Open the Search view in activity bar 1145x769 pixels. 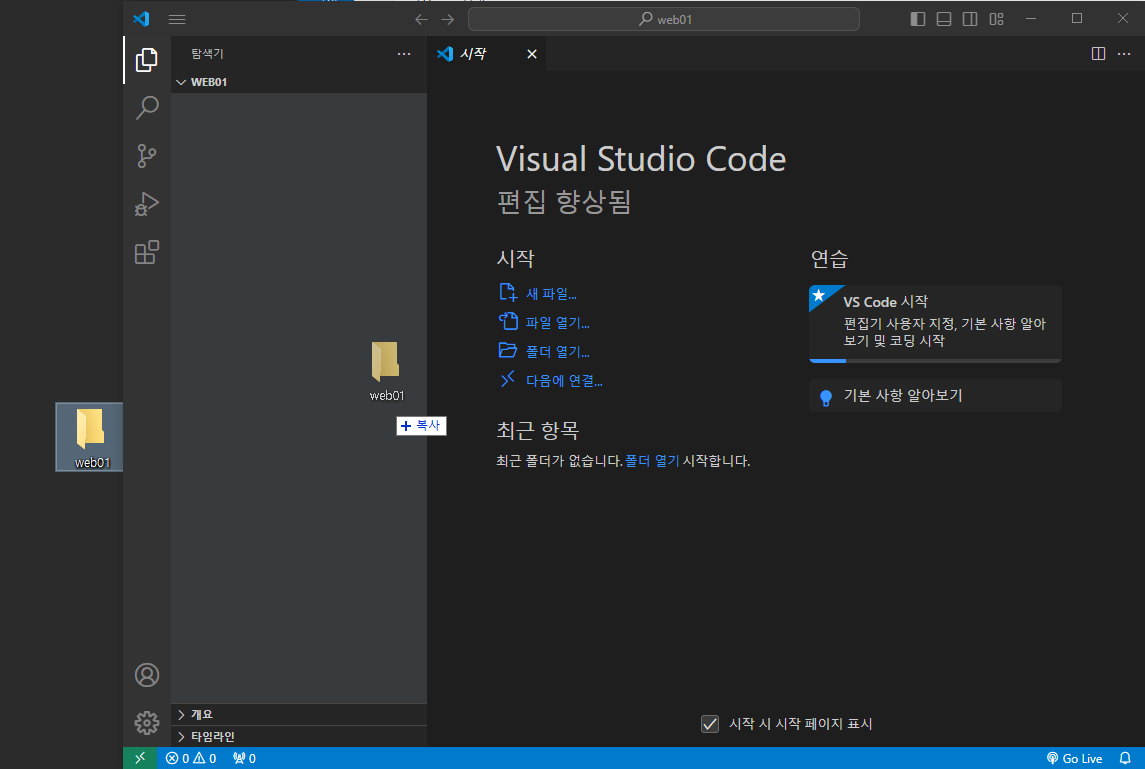tap(147, 108)
